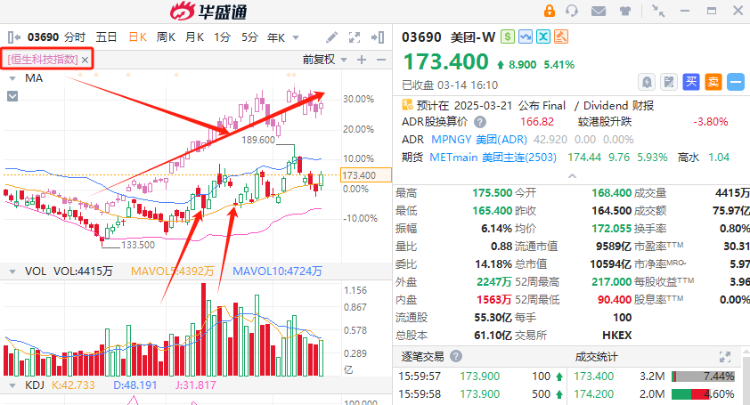Click the 最高 175.500 value
Image resolution: width=750 pixels, height=405 pixels.
[x=492, y=193]
